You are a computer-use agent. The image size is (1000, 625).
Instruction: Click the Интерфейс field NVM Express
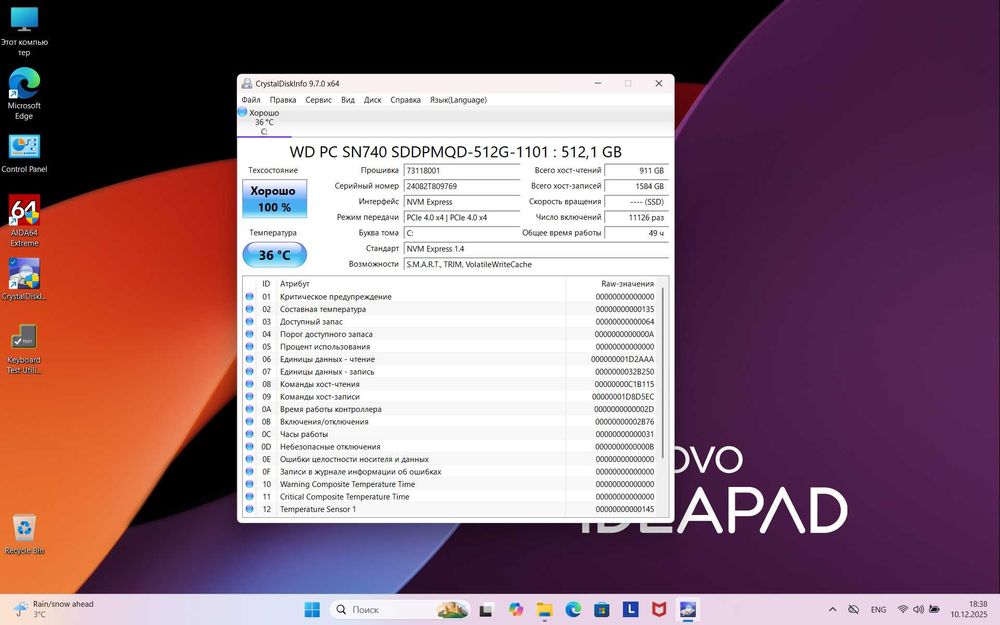point(462,202)
